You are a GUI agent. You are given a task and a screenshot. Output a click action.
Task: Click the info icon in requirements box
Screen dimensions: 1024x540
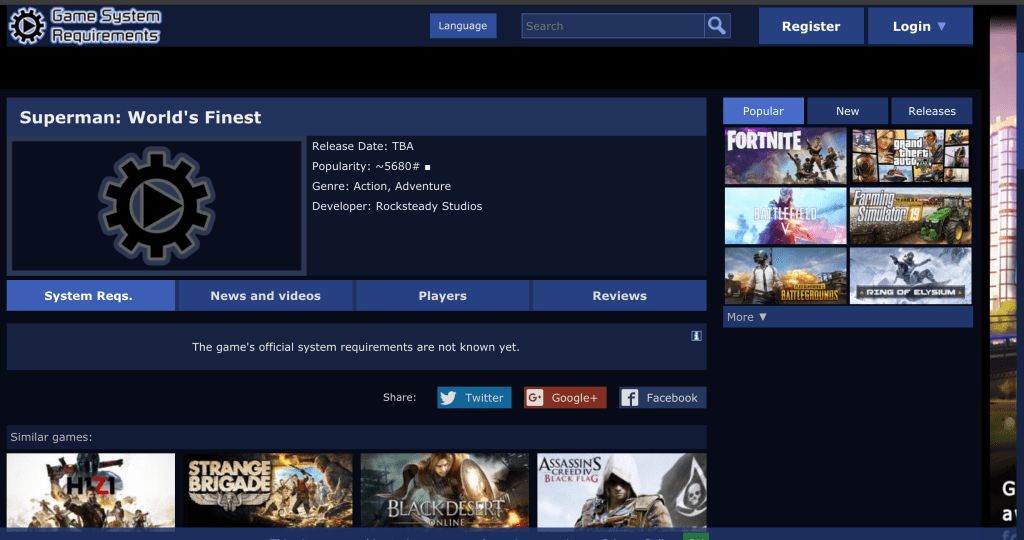(x=696, y=336)
